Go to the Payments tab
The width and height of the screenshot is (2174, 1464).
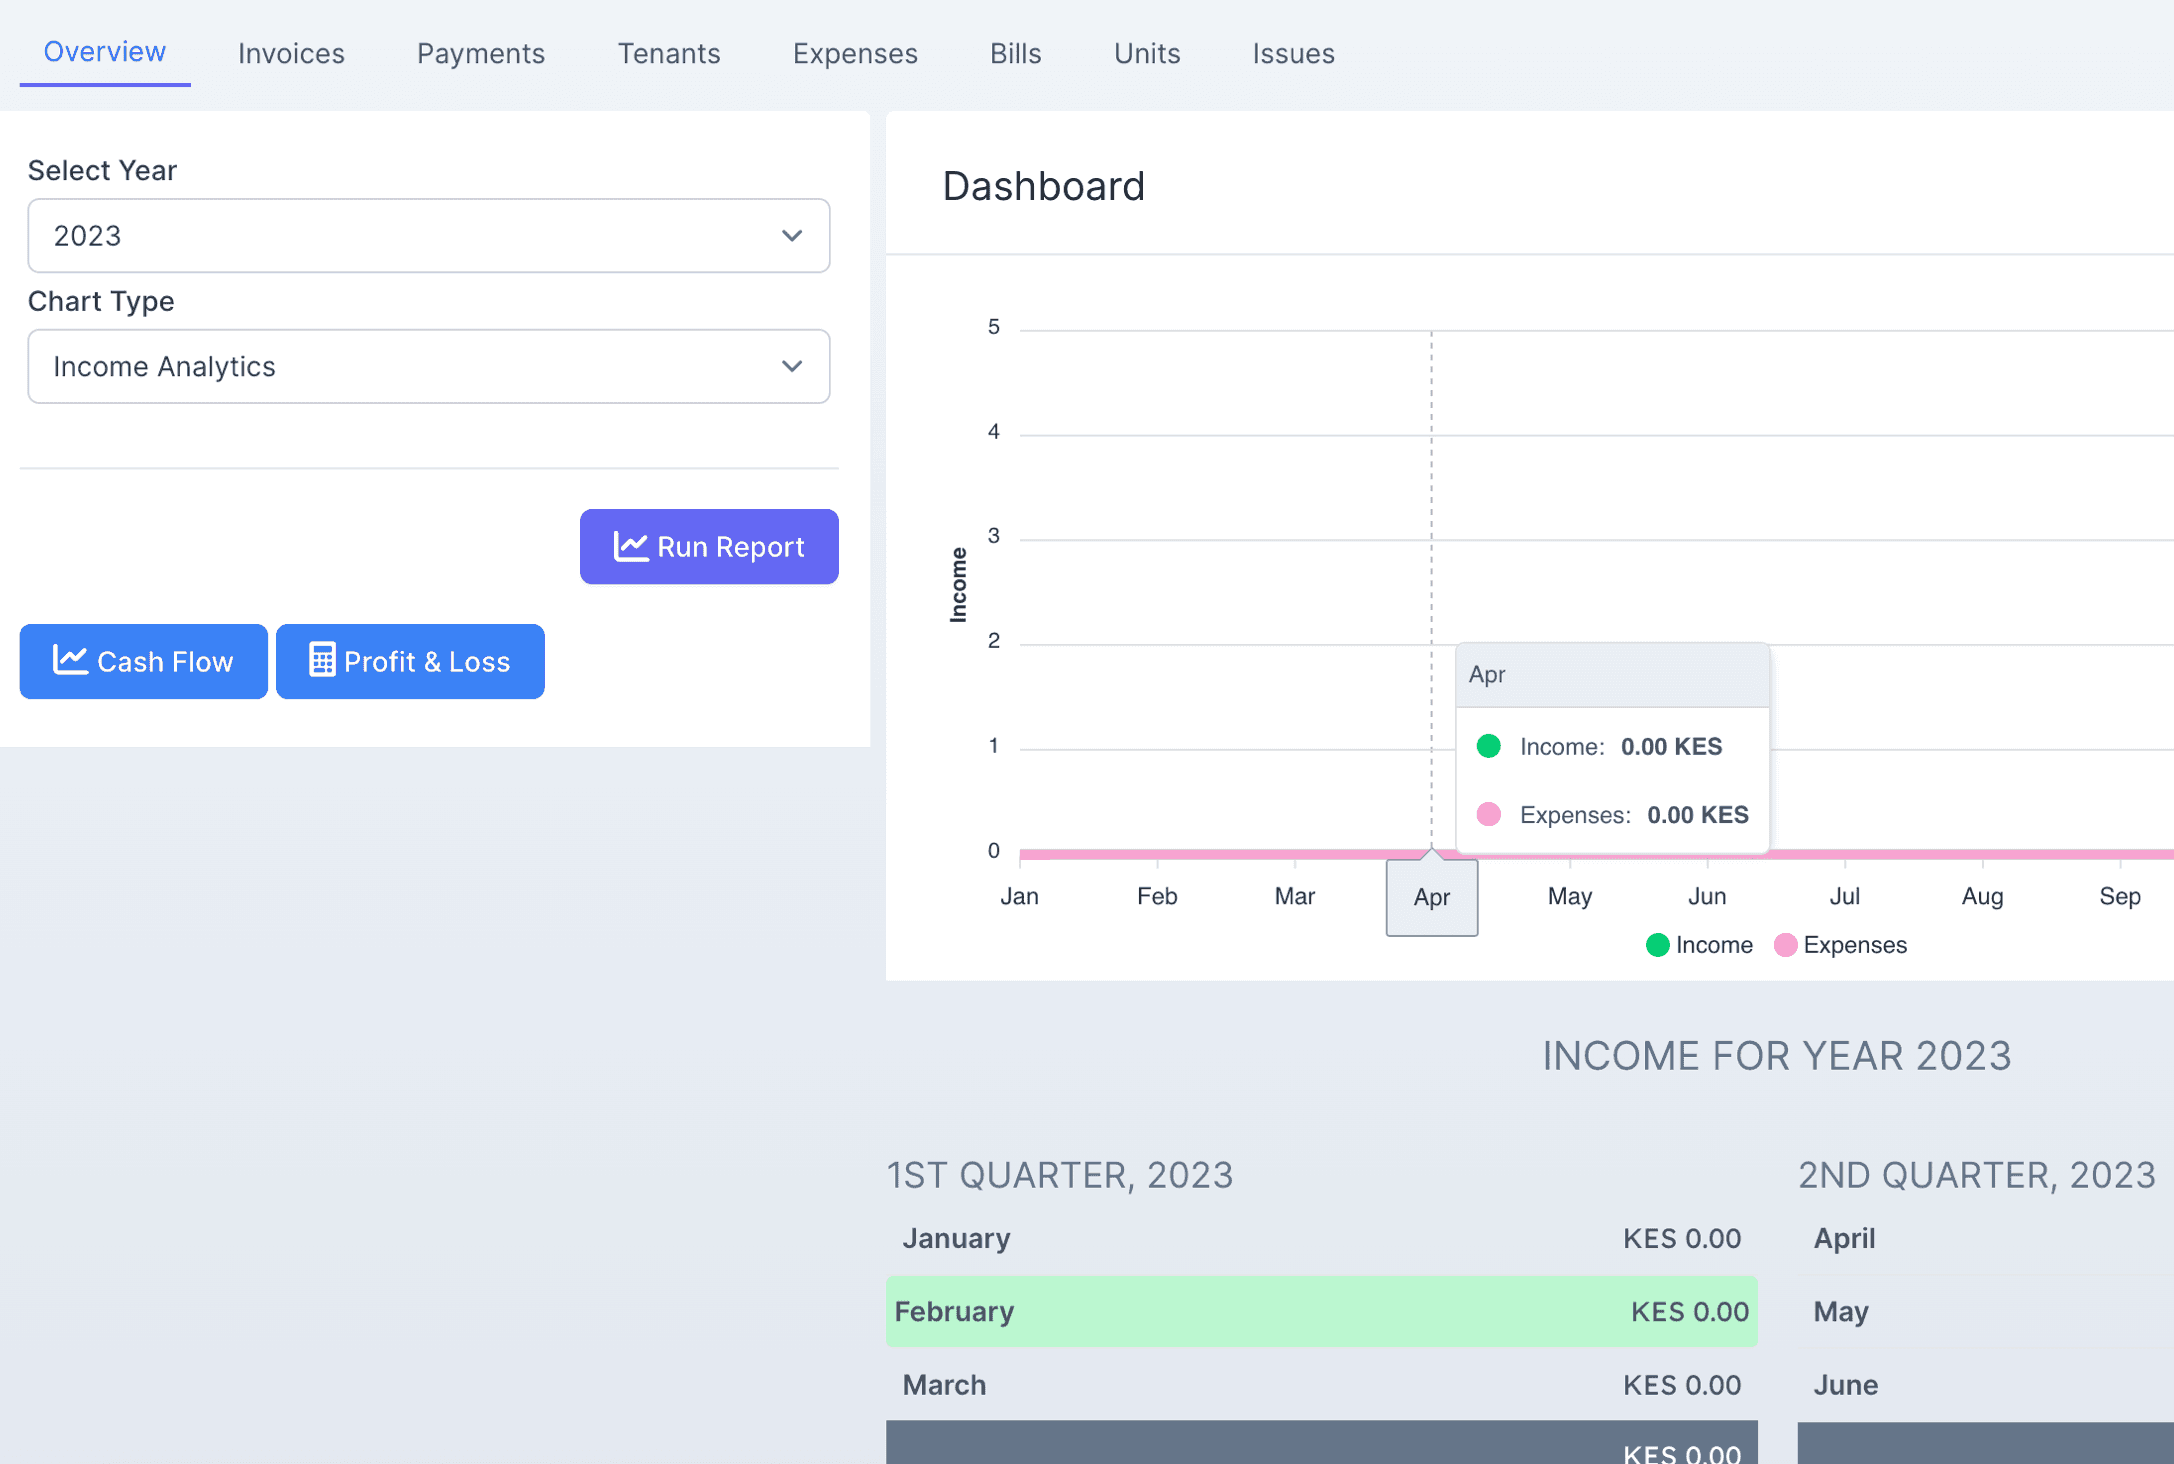click(x=481, y=53)
